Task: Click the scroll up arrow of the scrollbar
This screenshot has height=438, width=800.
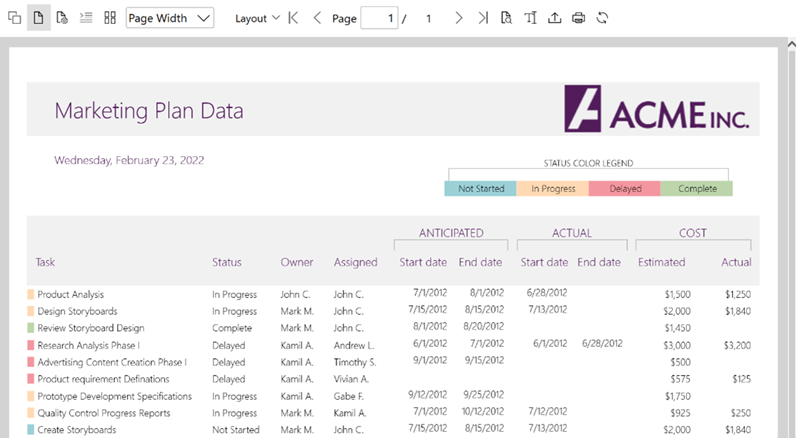Action: point(791,44)
